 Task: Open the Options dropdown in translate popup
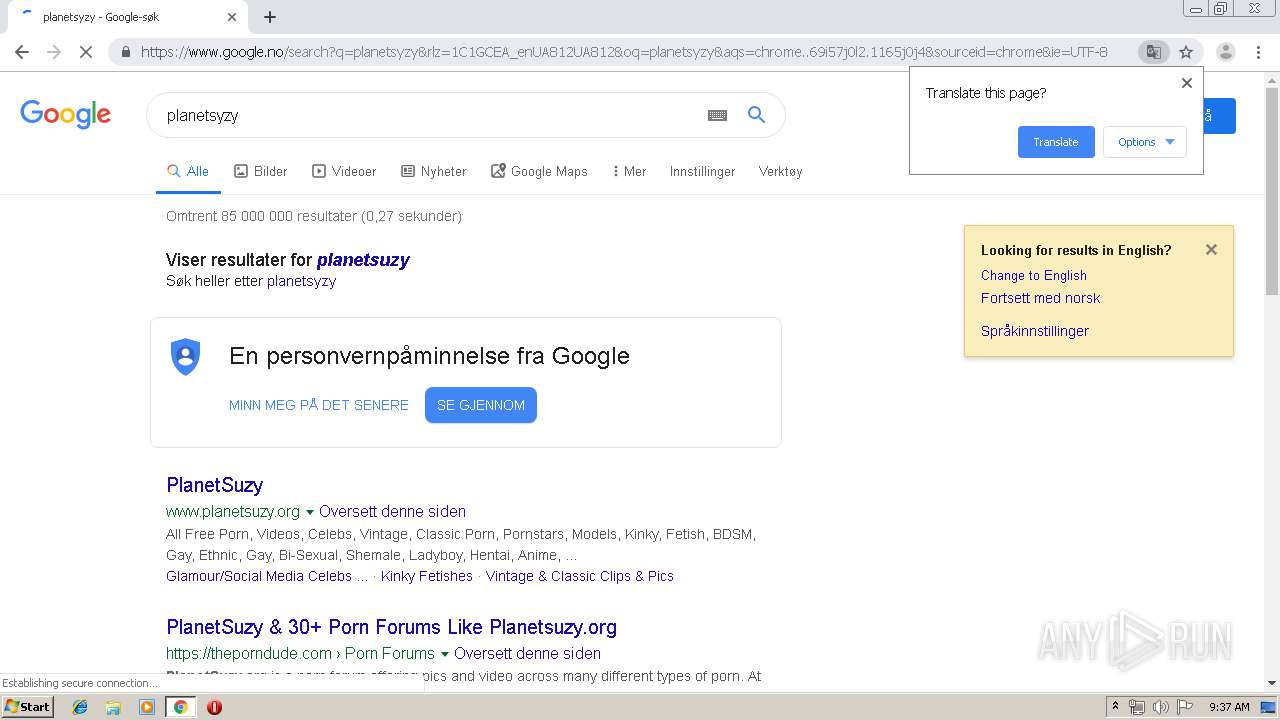pyautogui.click(x=1145, y=142)
